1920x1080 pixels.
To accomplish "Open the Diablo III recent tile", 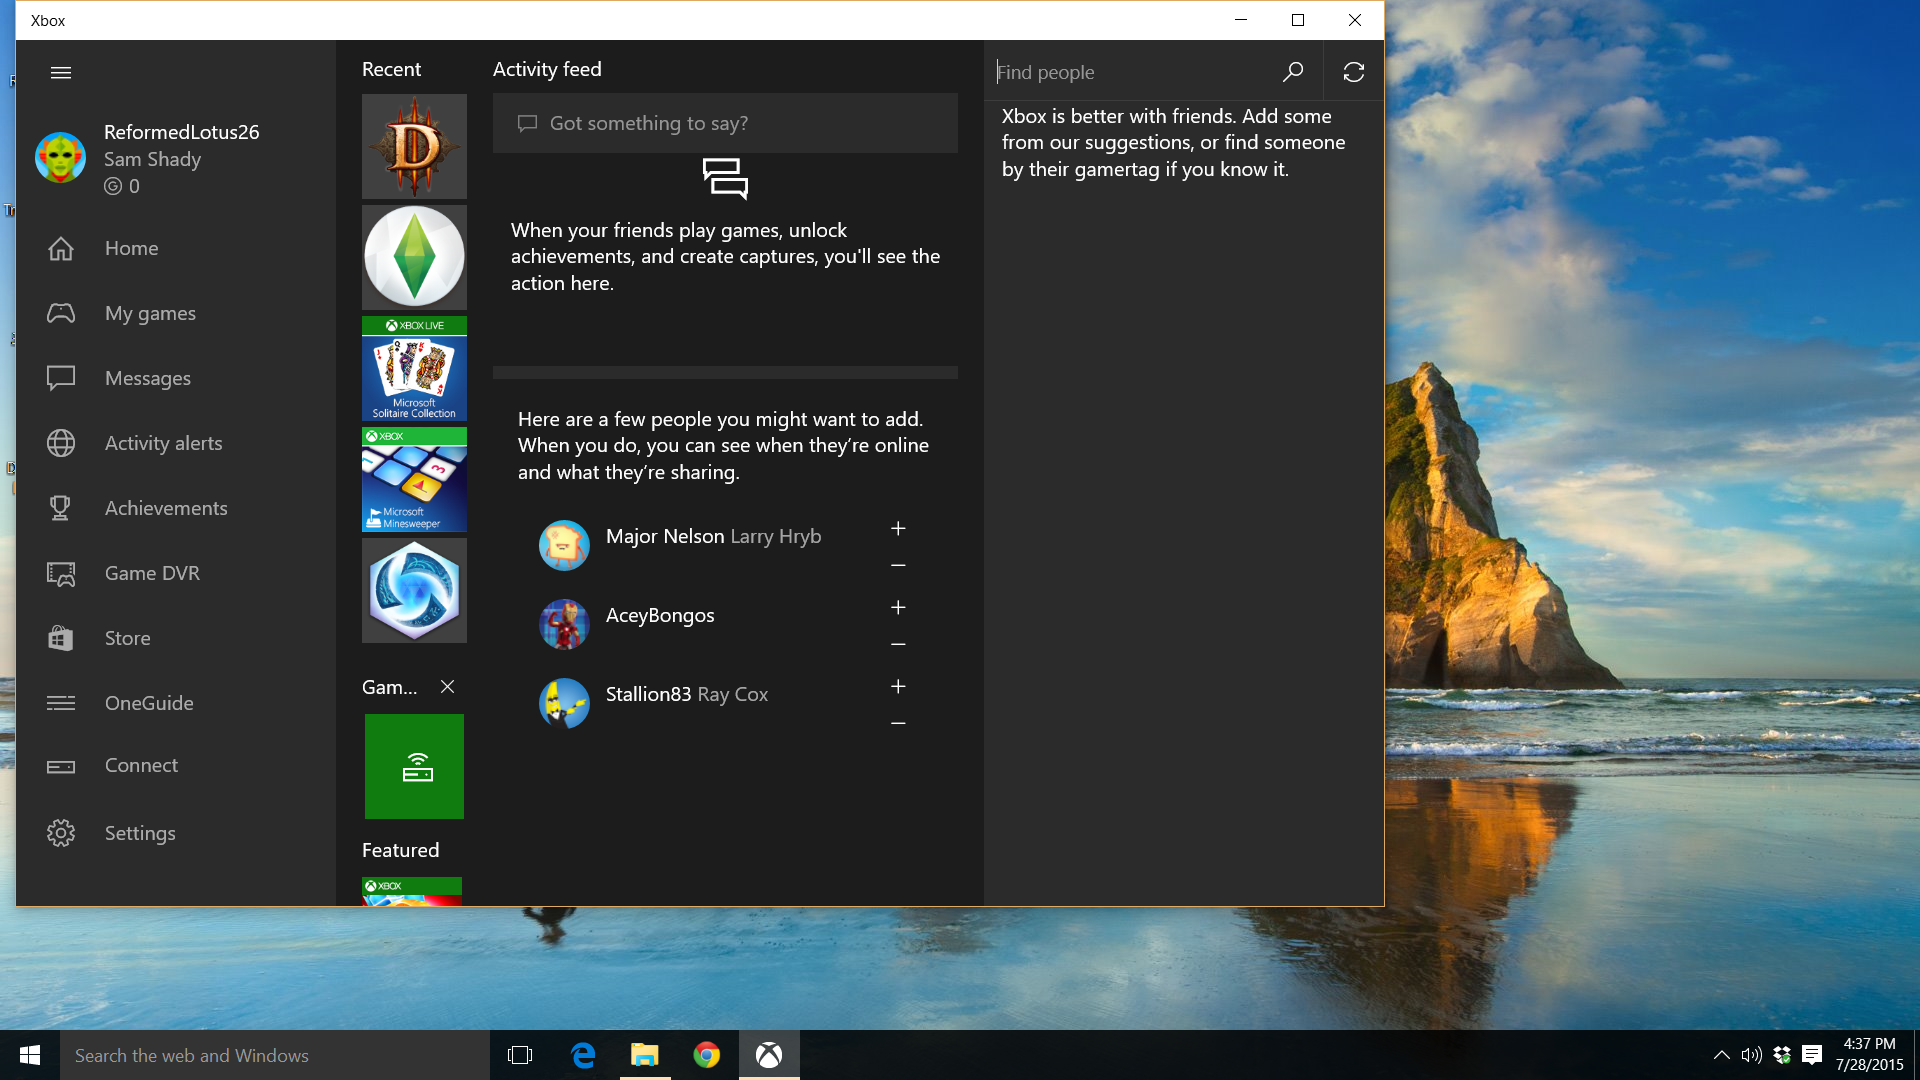I will coord(413,146).
